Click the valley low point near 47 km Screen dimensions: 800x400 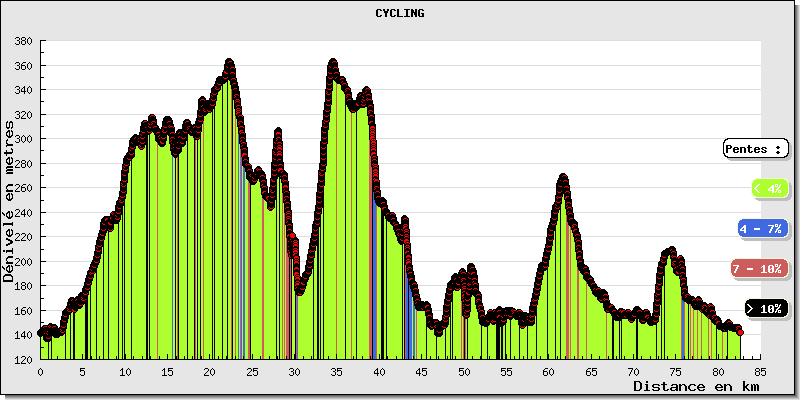point(438,331)
